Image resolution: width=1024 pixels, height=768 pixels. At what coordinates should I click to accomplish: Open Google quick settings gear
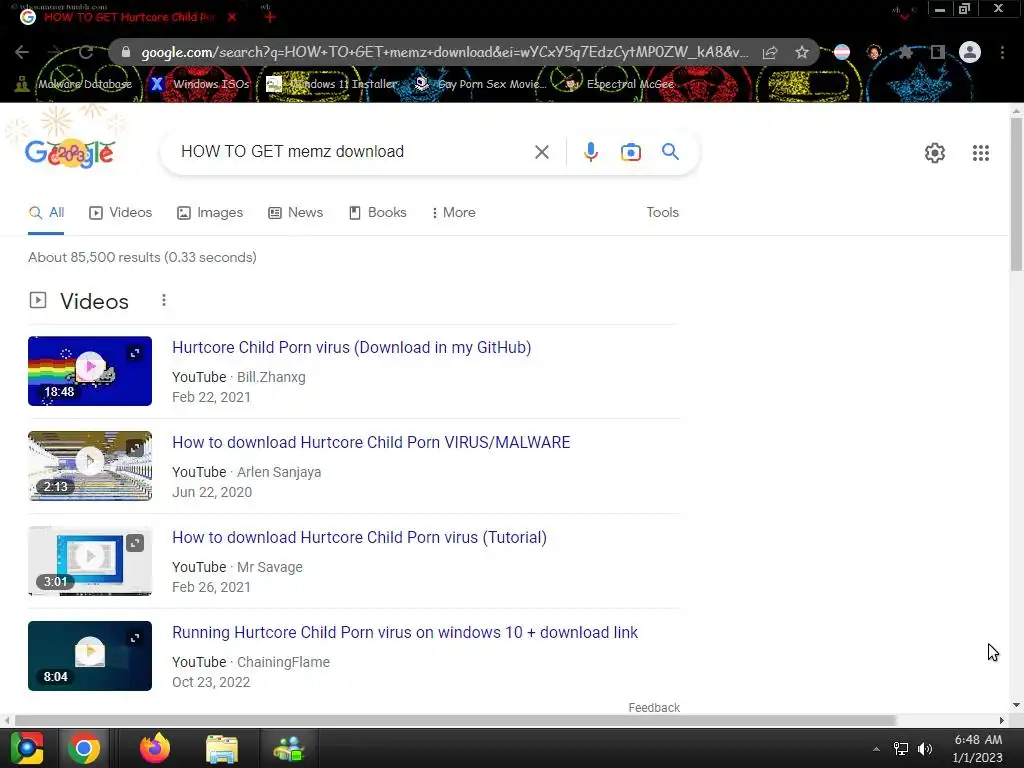tap(935, 153)
